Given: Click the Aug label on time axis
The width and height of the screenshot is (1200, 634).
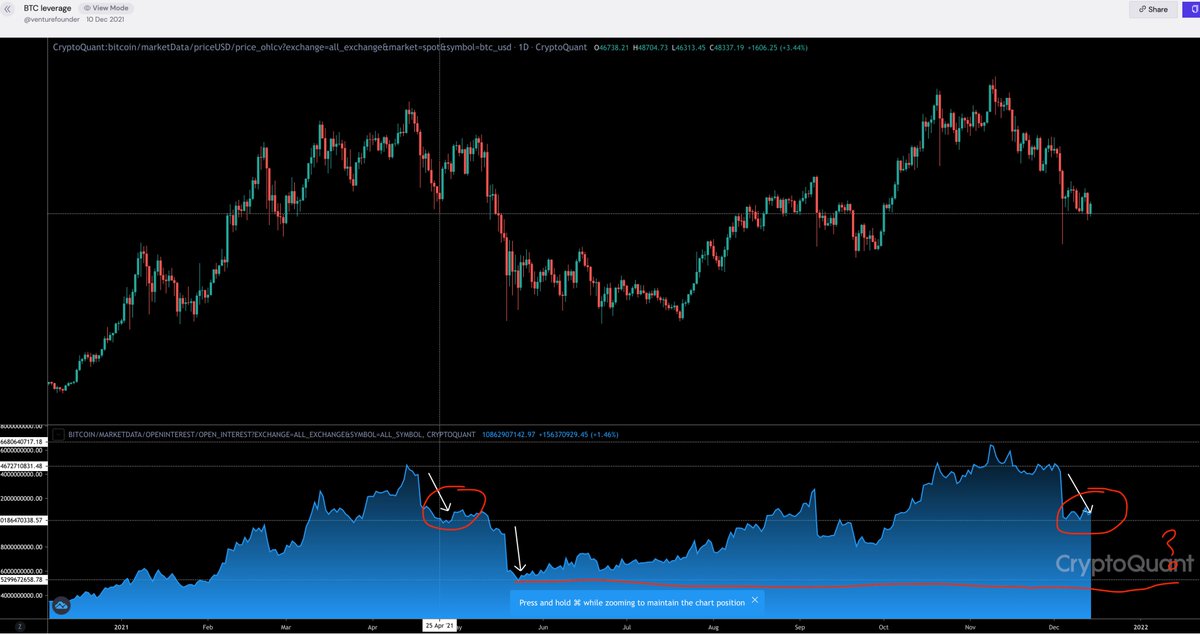Looking at the screenshot, I should coord(713,626).
